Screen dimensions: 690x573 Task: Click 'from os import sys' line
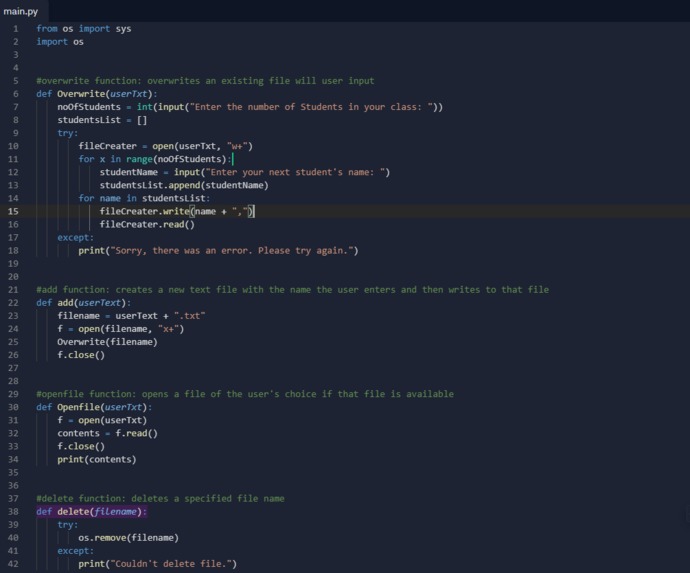click(x=84, y=29)
